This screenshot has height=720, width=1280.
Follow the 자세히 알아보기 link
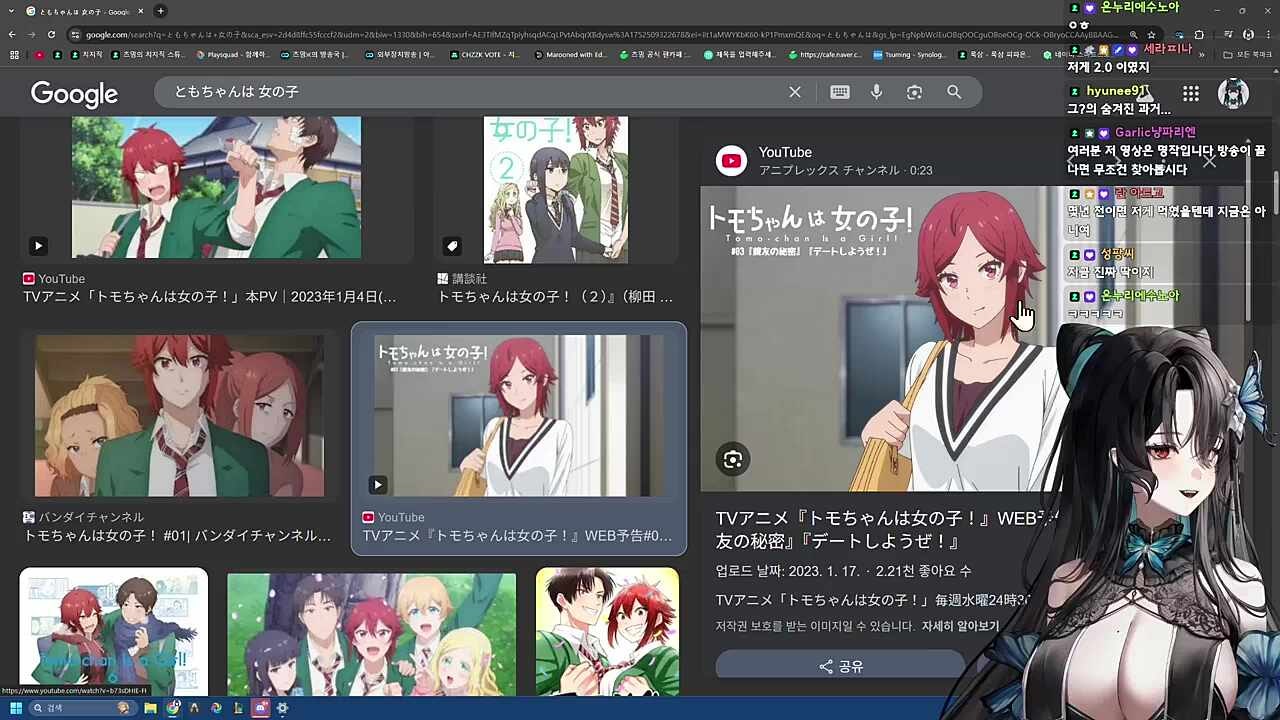tap(960, 626)
